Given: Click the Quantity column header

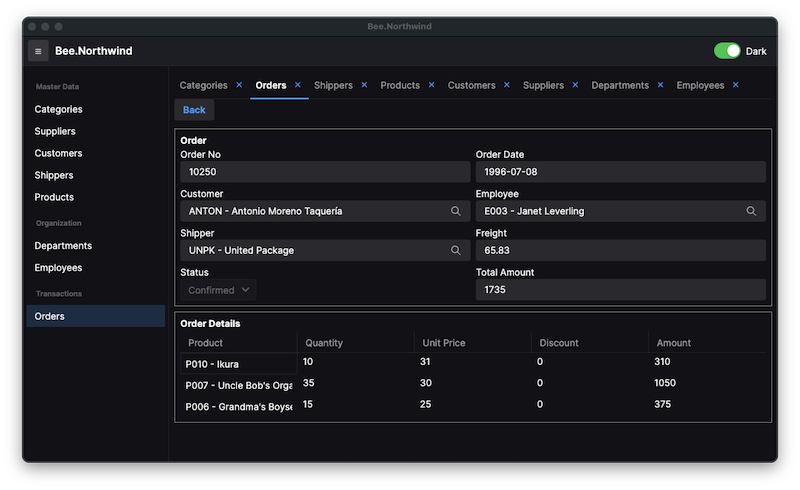Looking at the screenshot, I should (356, 342).
